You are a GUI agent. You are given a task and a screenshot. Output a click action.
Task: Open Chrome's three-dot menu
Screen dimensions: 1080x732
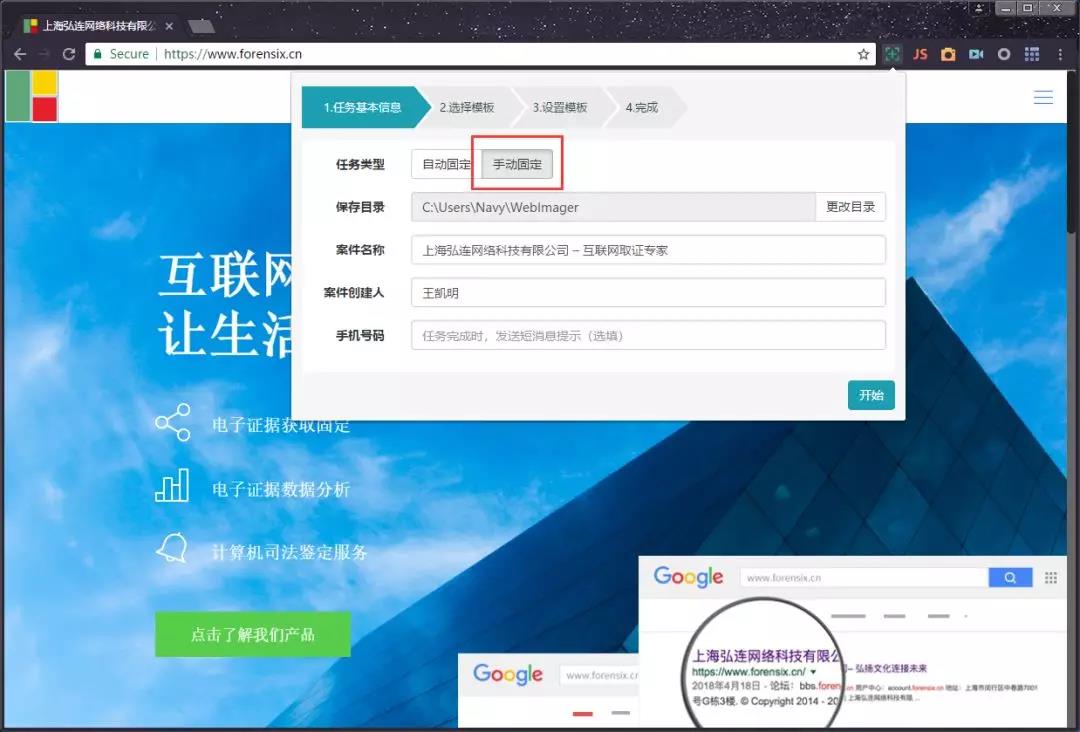[1059, 54]
